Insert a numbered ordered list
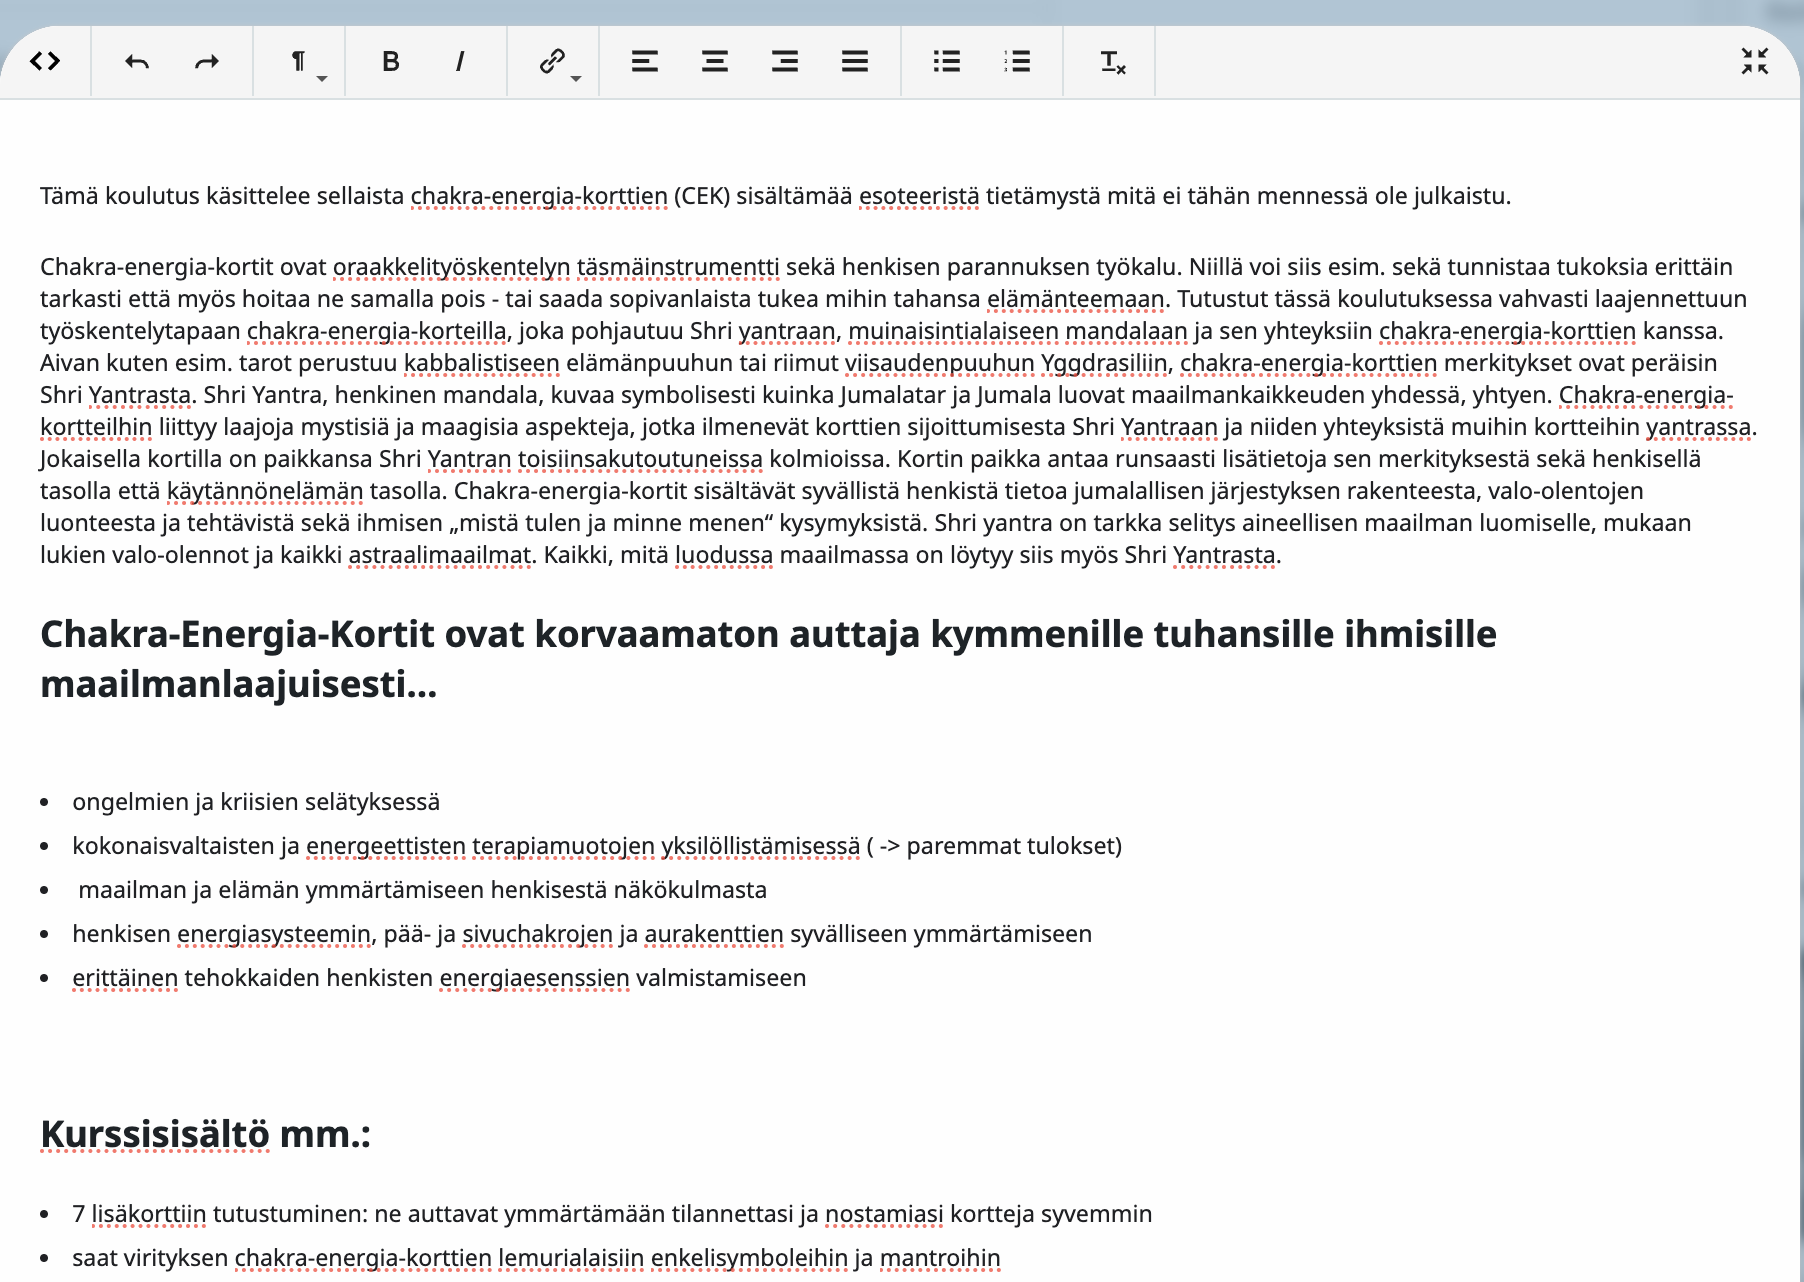This screenshot has height=1282, width=1804. point(1017,62)
